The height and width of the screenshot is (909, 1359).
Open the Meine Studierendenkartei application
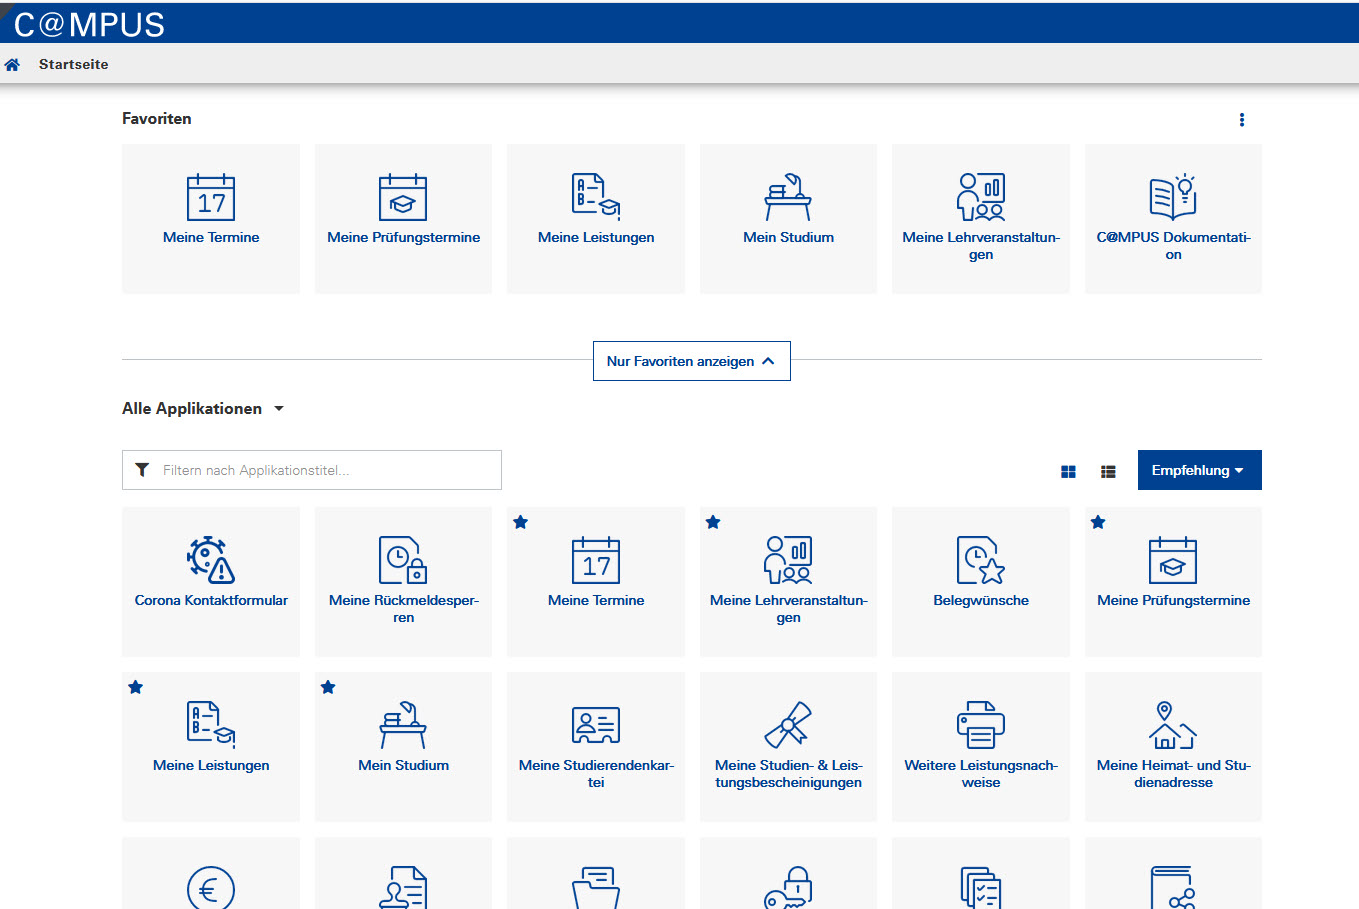[596, 747]
